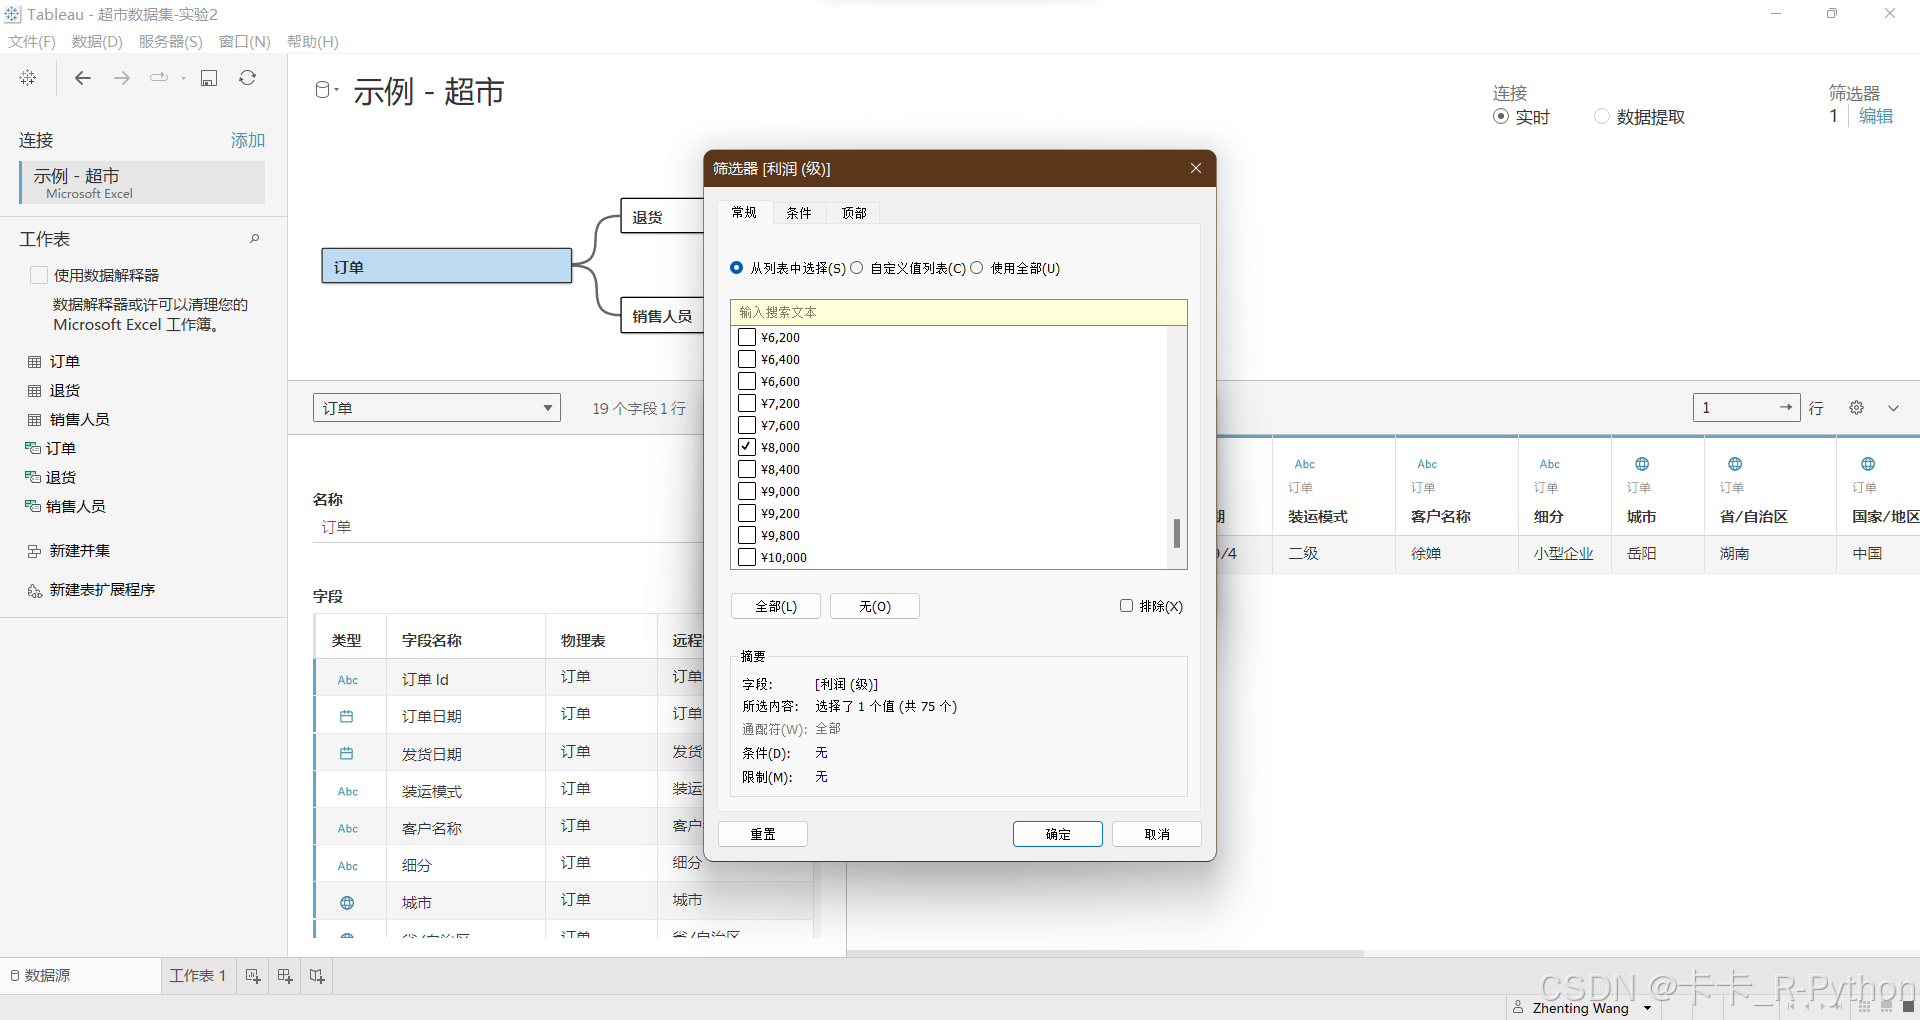Screen dimensions: 1920x1020
Task: Open the 文件(F) menu
Action: pos(32,41)
